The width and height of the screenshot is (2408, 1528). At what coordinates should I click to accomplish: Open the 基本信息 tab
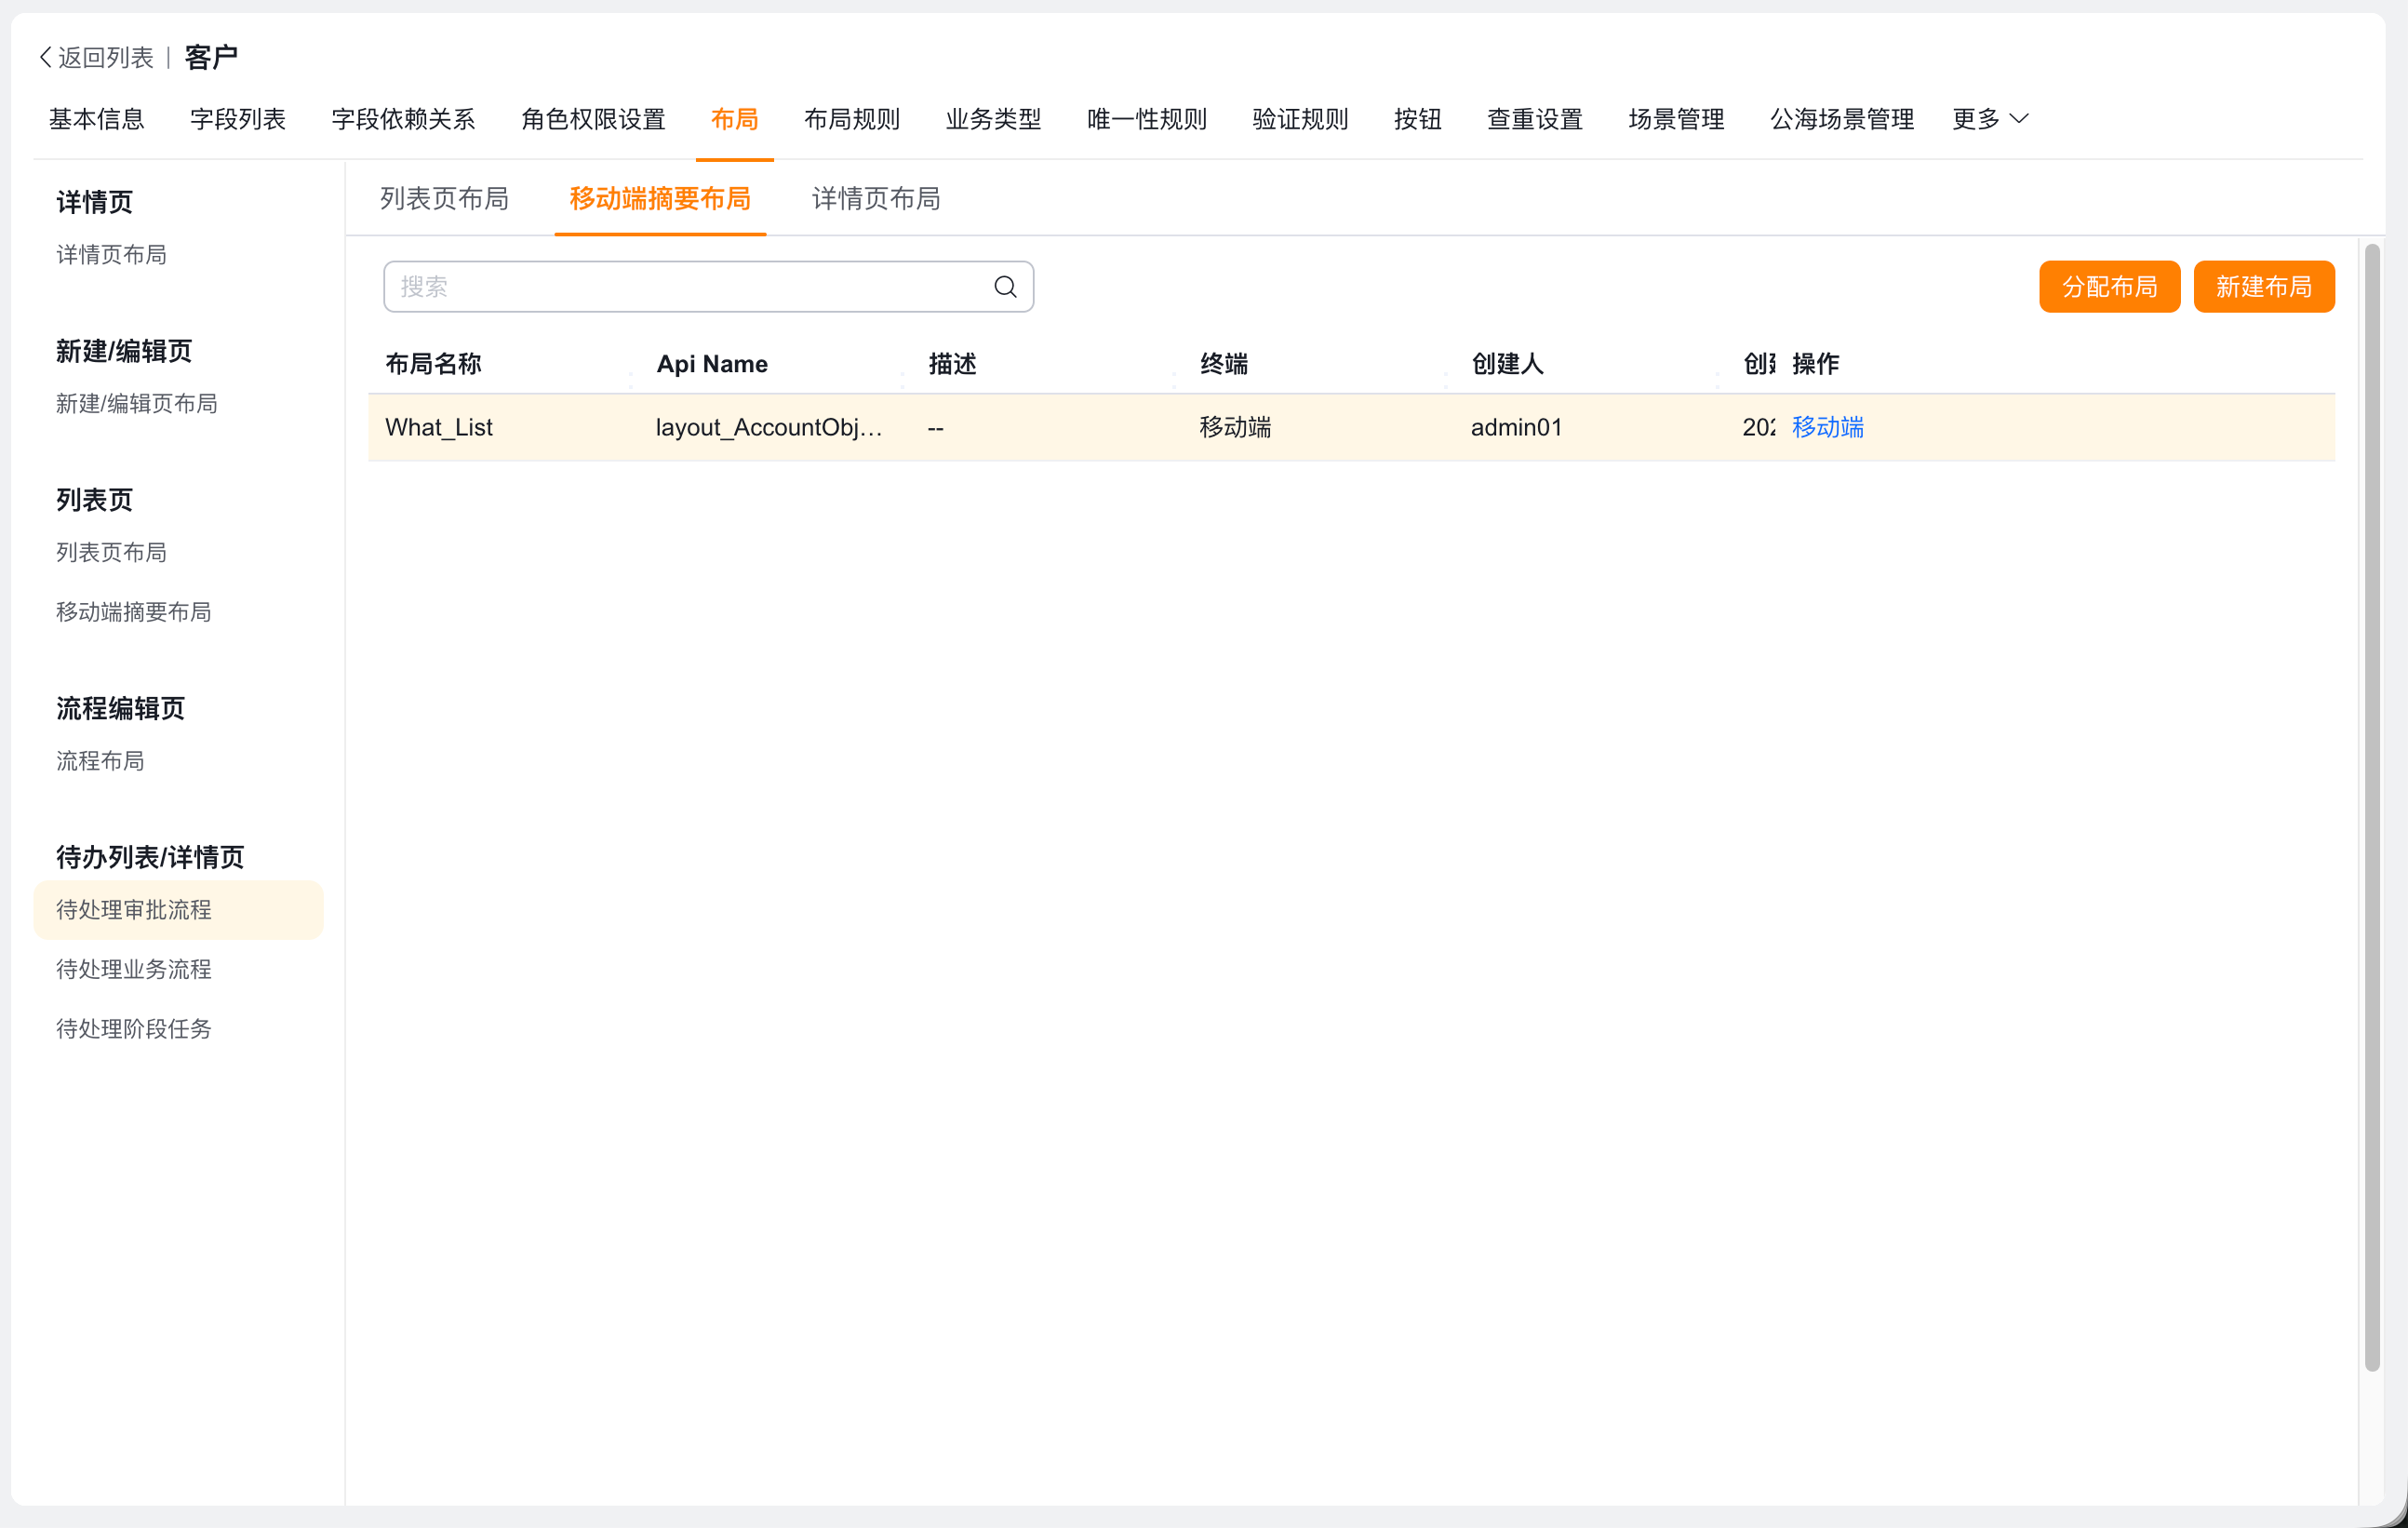pyautogui.click(x=97, y=119)
